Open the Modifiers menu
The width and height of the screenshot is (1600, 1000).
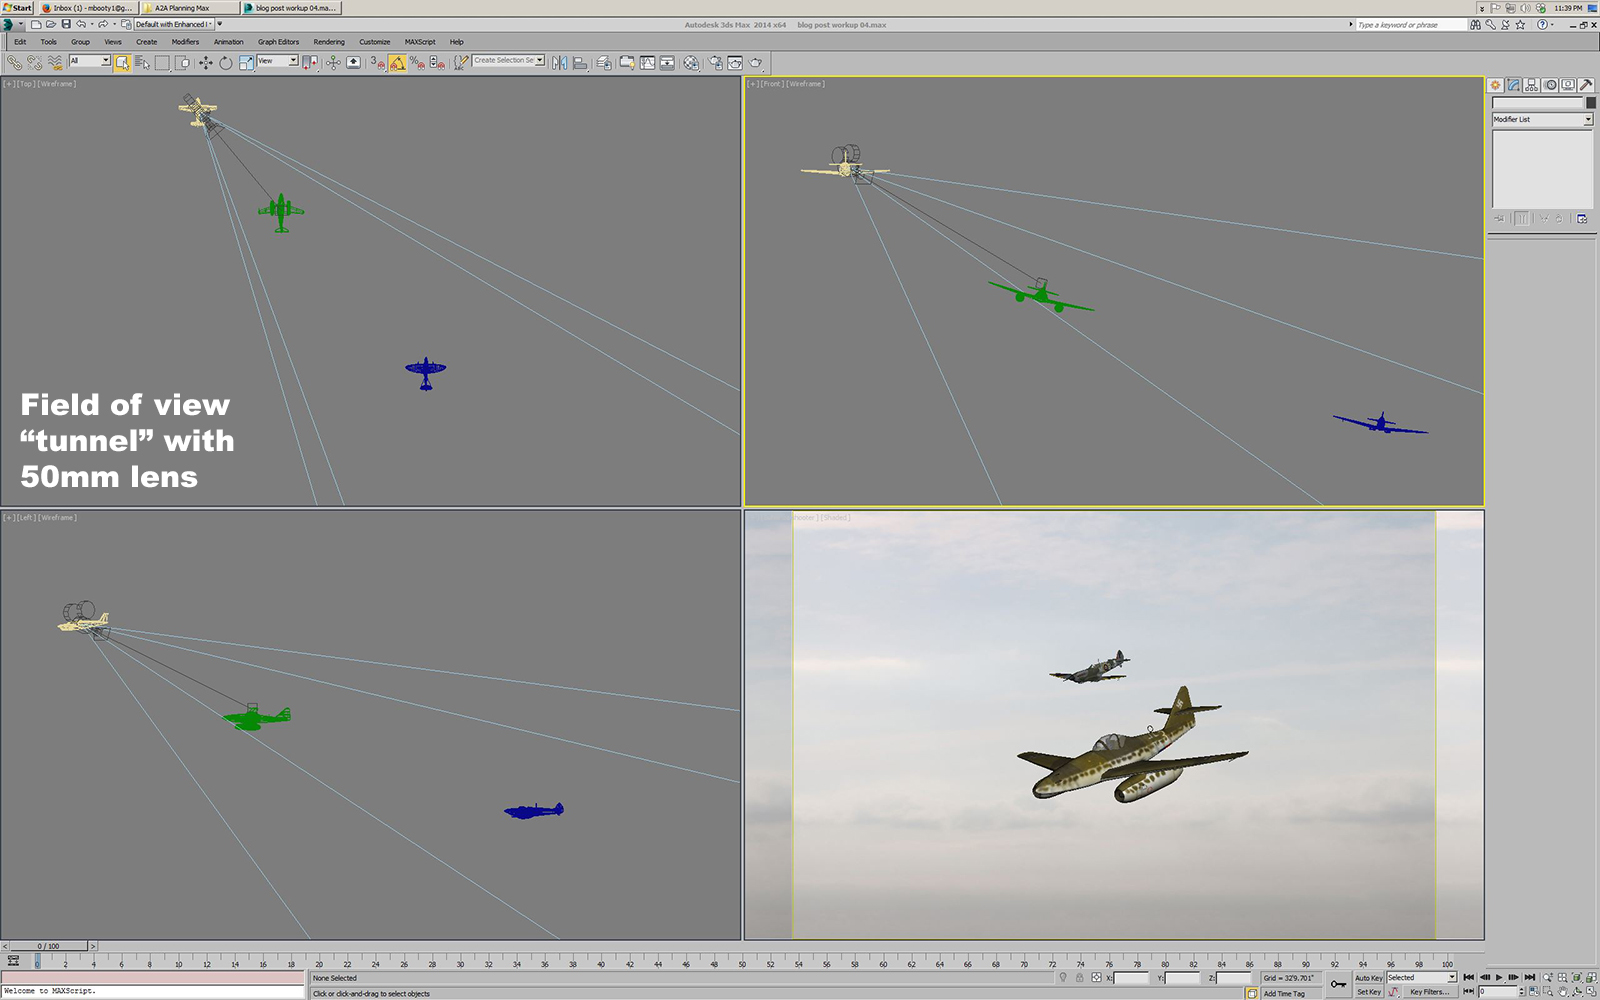tap(185, 42)
